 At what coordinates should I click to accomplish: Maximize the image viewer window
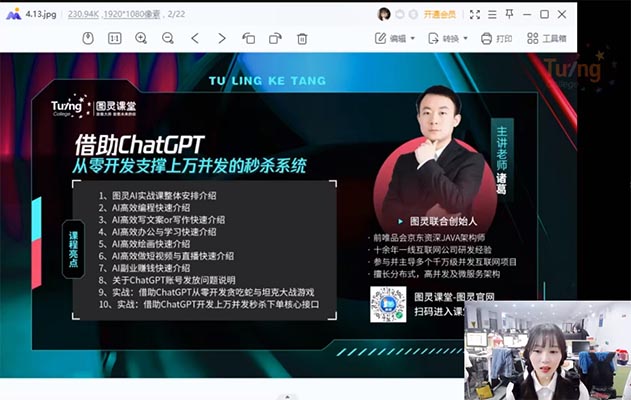[x=544, y=14]
